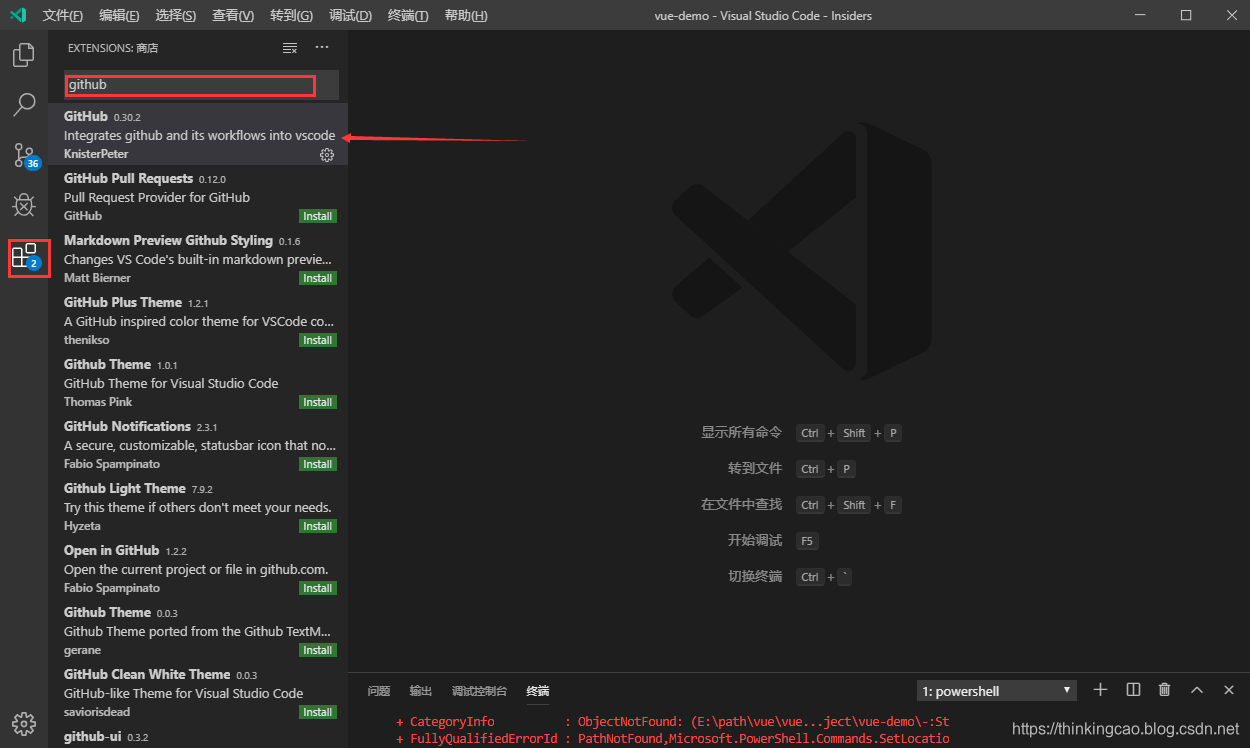Install GitHub Notifications extension
The image size is (1250, 748).
(x=318, y=464)
